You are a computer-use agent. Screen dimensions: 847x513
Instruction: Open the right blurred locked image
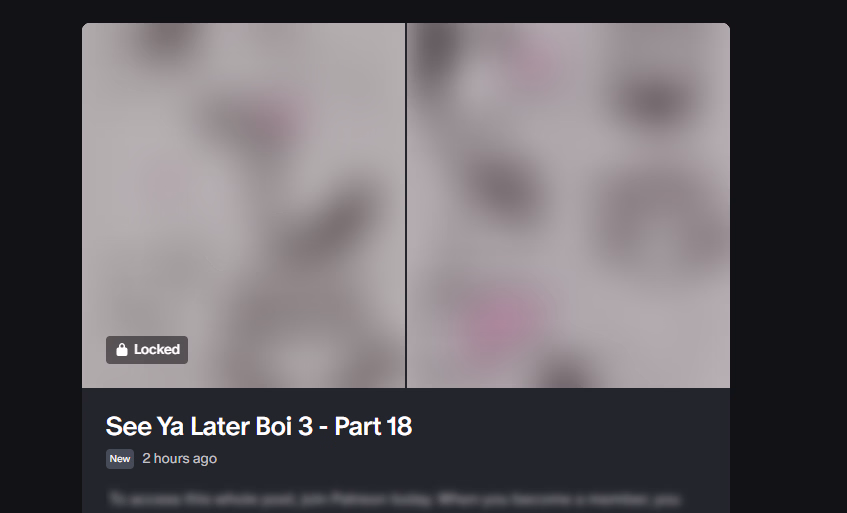[x=568, y=205]
